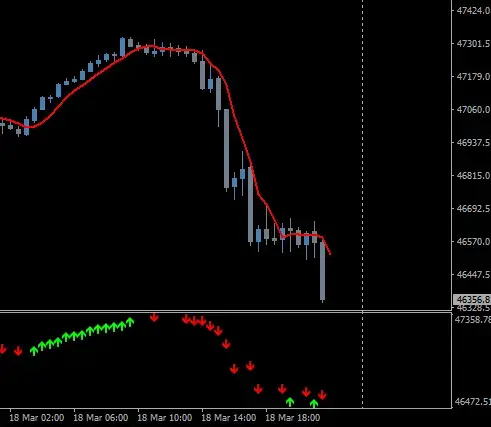Click the 47179.0 price axis label
Screen dimensions: 491x427
pos(473,77)
